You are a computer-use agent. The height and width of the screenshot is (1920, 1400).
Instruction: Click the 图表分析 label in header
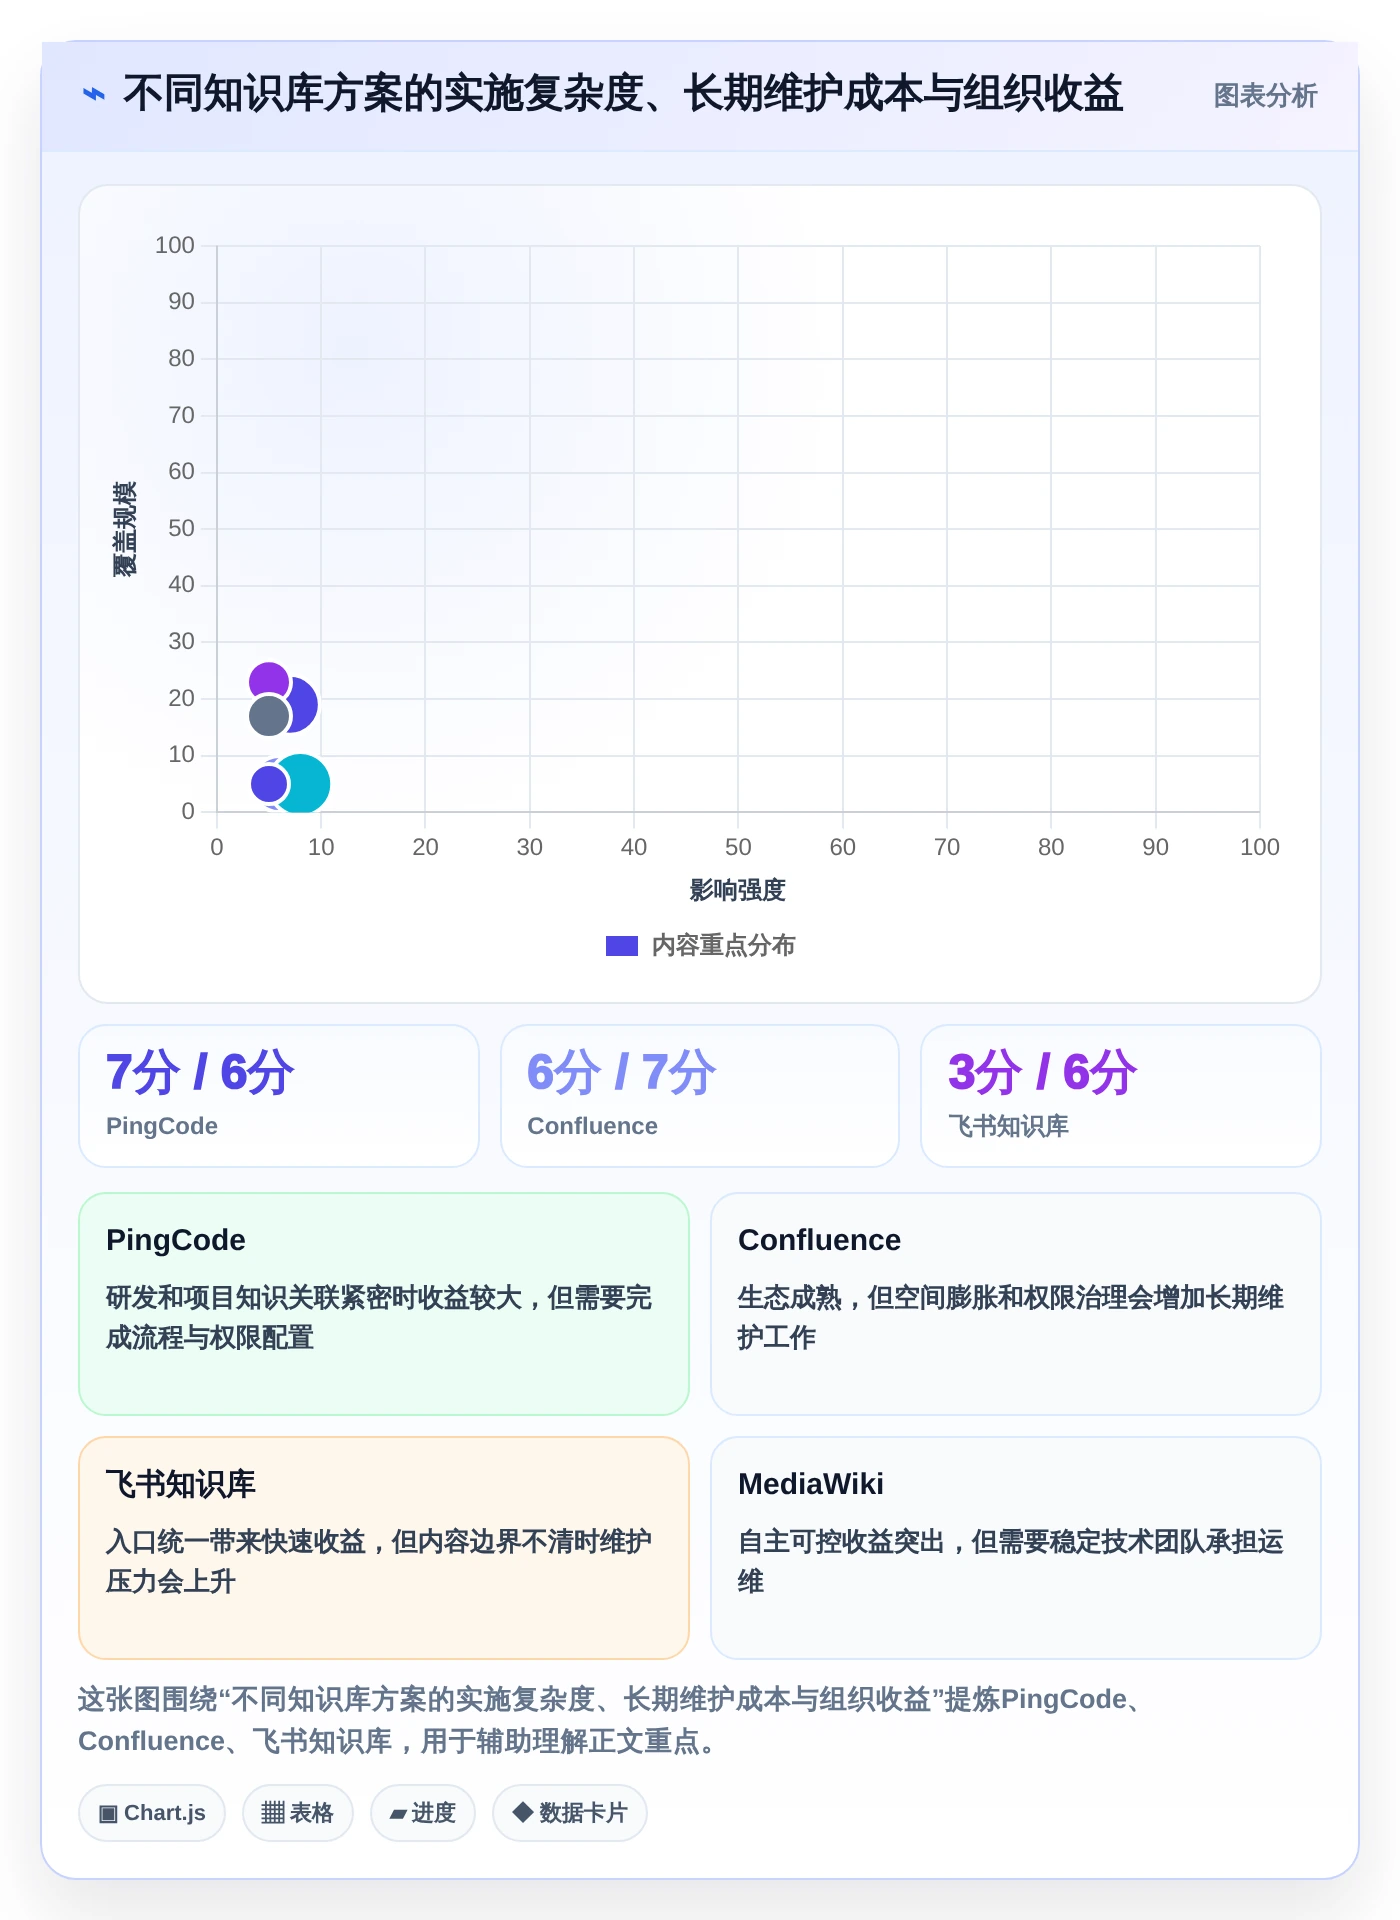pyautogui.click(x=1265, y=95)
